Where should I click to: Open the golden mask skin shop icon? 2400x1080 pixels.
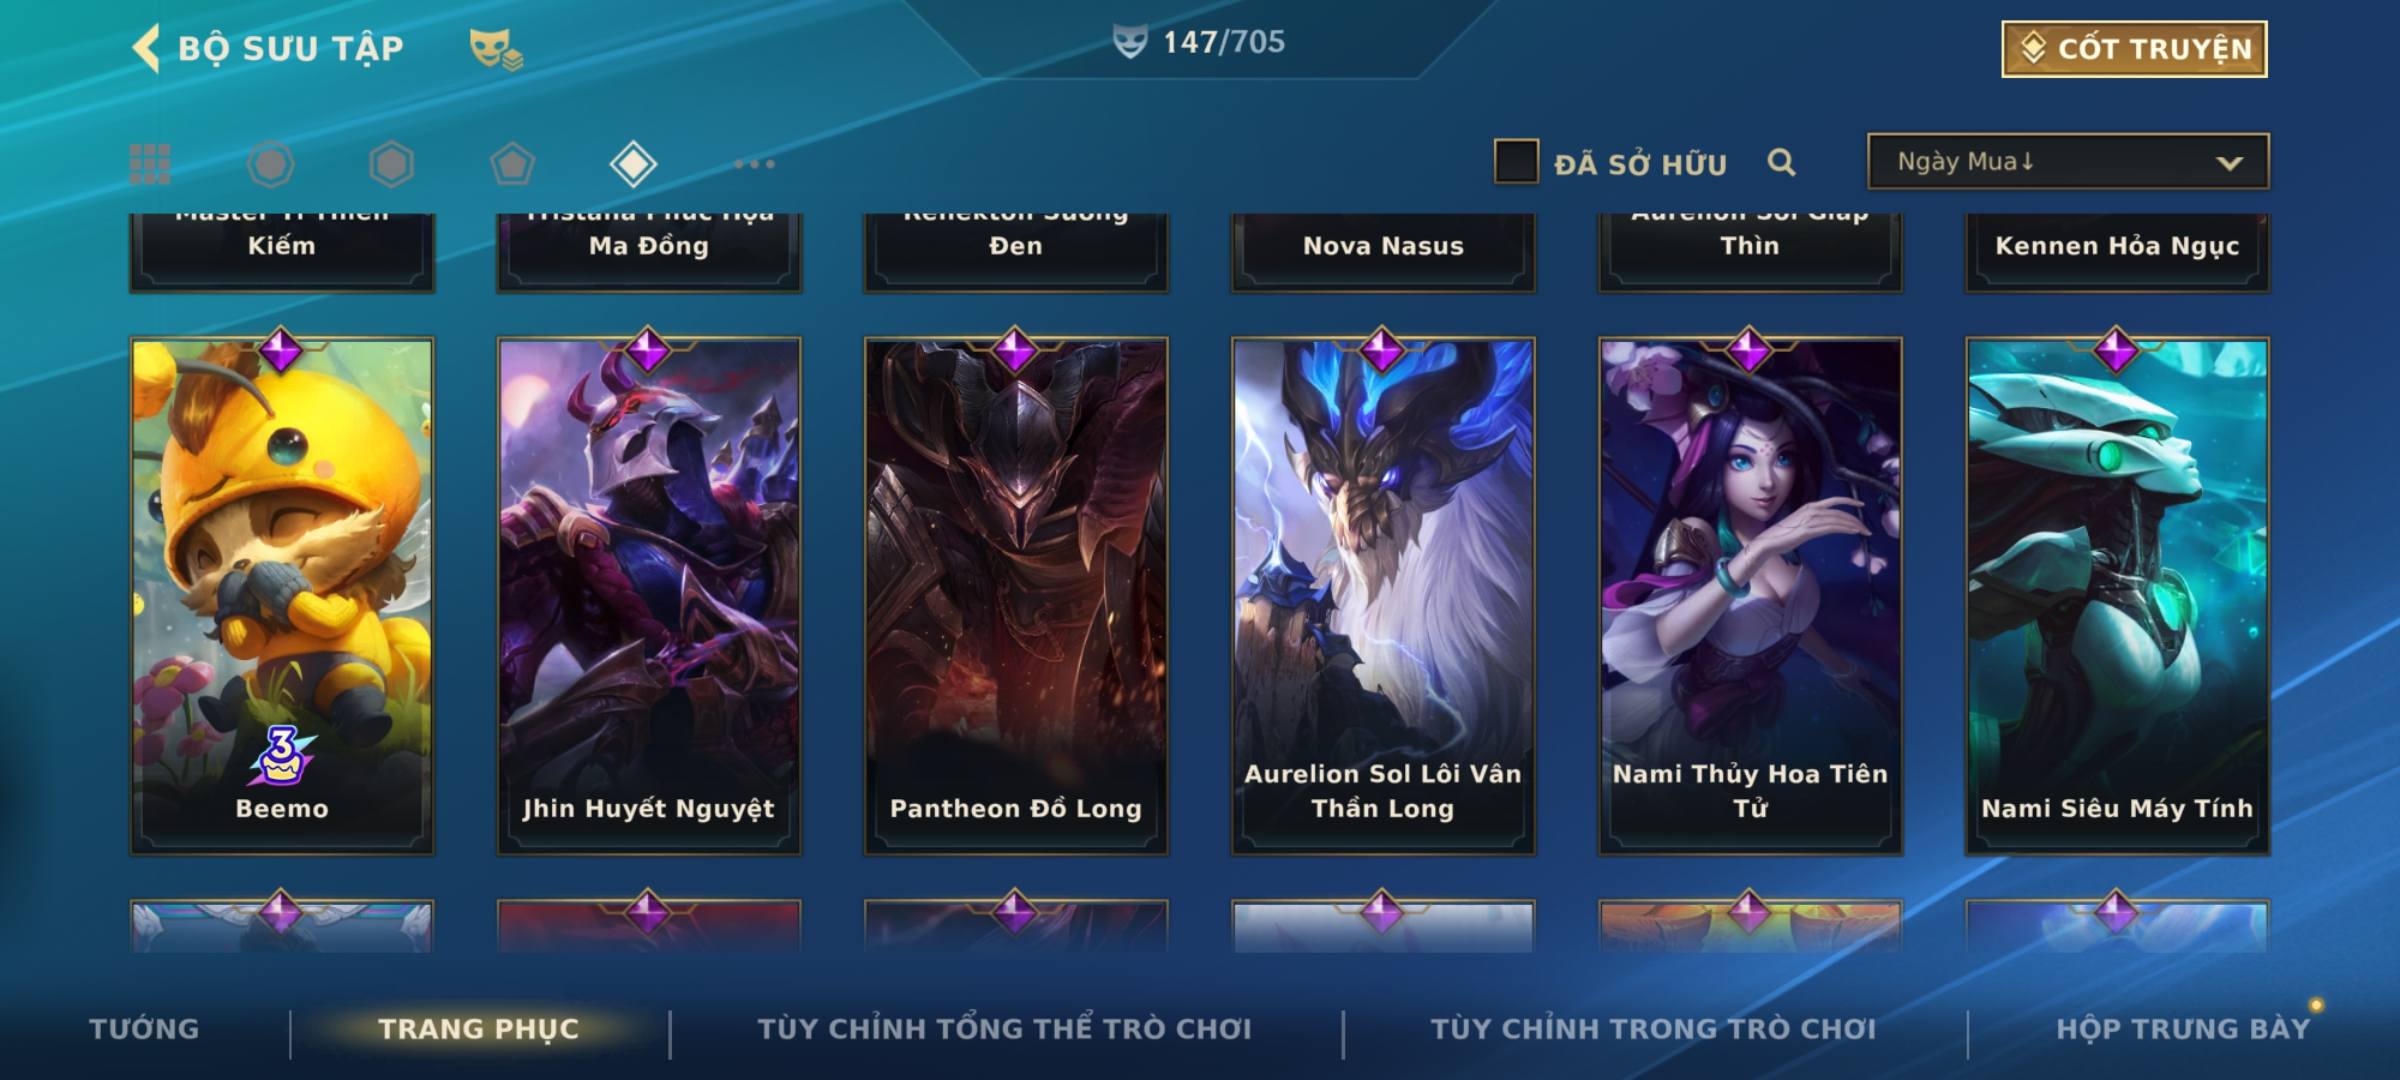[496, 48]
